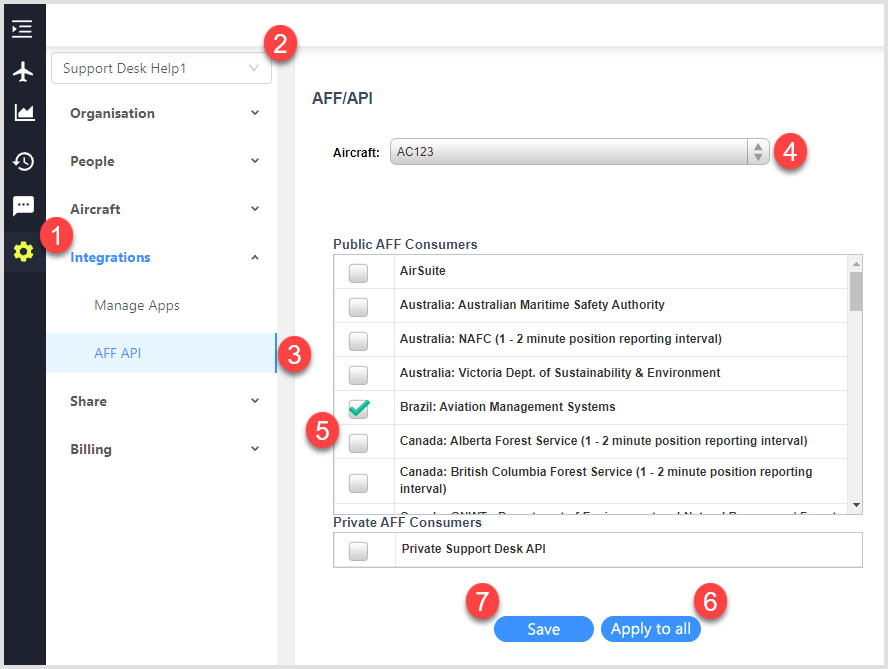888x669 pixels.
Task: Uncheck Brazil: Aviation Management Systems
Action: click(x=358, y=408)
